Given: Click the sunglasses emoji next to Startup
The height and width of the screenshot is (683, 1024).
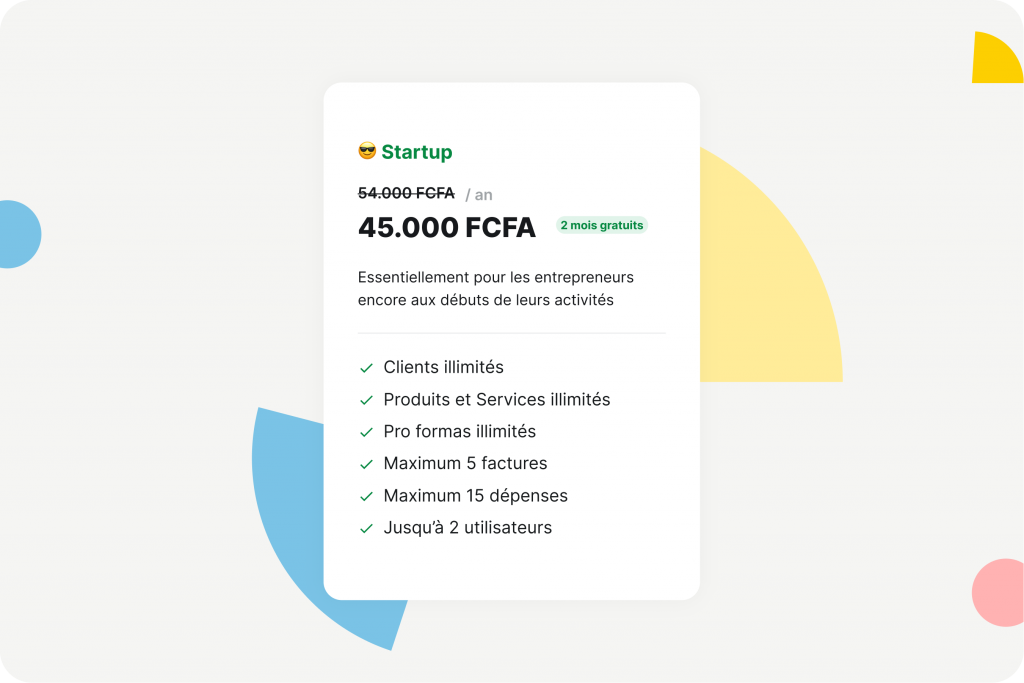Looking at the screenshot, I should (x=367, y=152).
